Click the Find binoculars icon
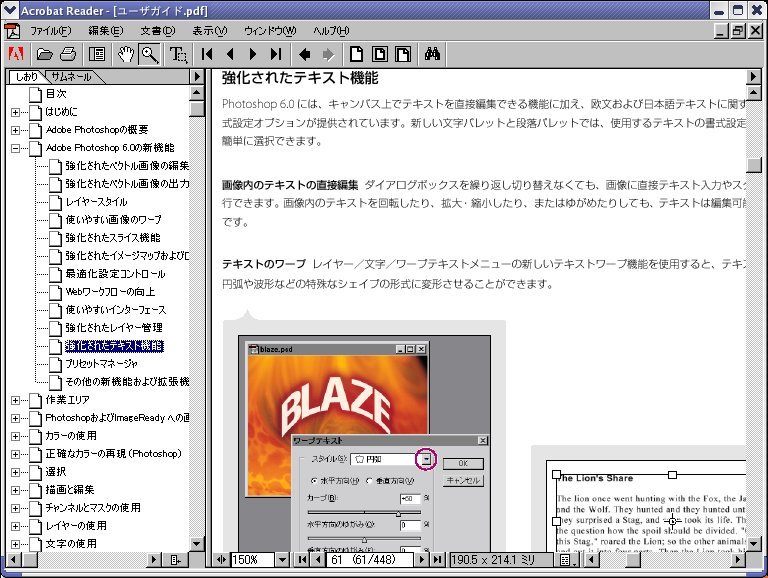The height and width of the screenshot is (578, 768). [x=432, y=54]
